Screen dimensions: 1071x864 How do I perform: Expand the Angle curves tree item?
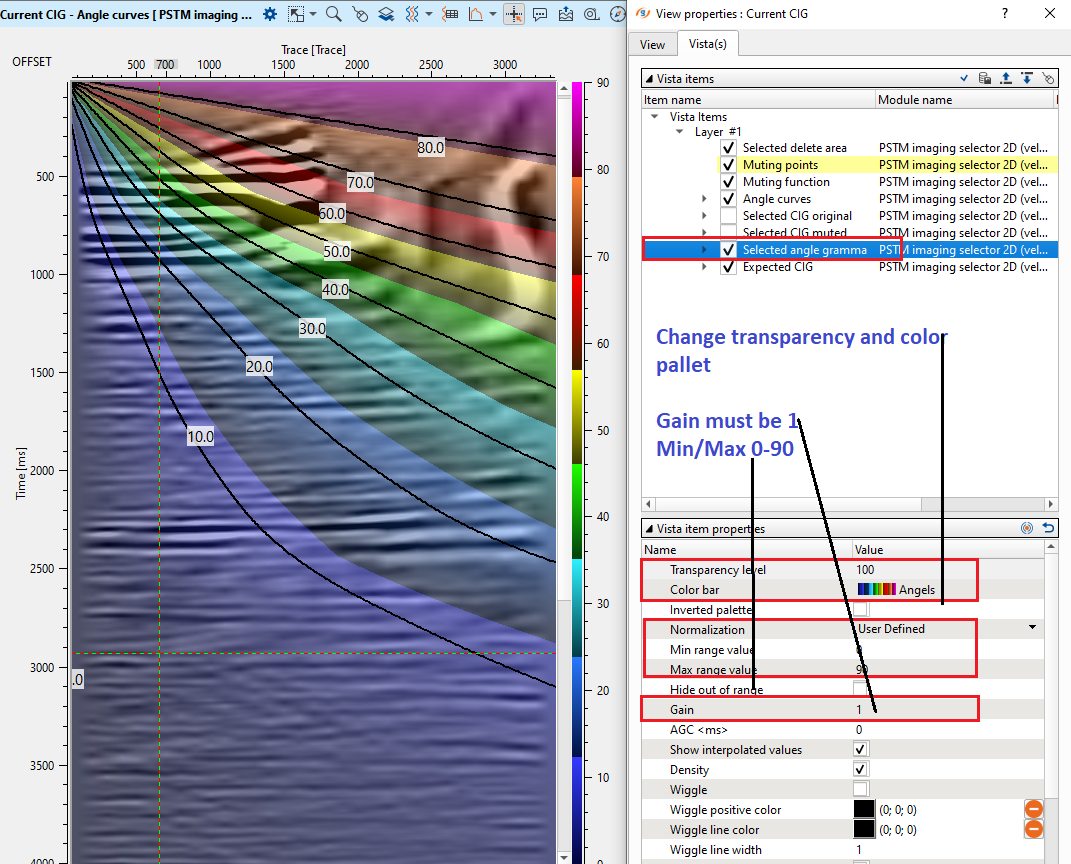point(706,199)
